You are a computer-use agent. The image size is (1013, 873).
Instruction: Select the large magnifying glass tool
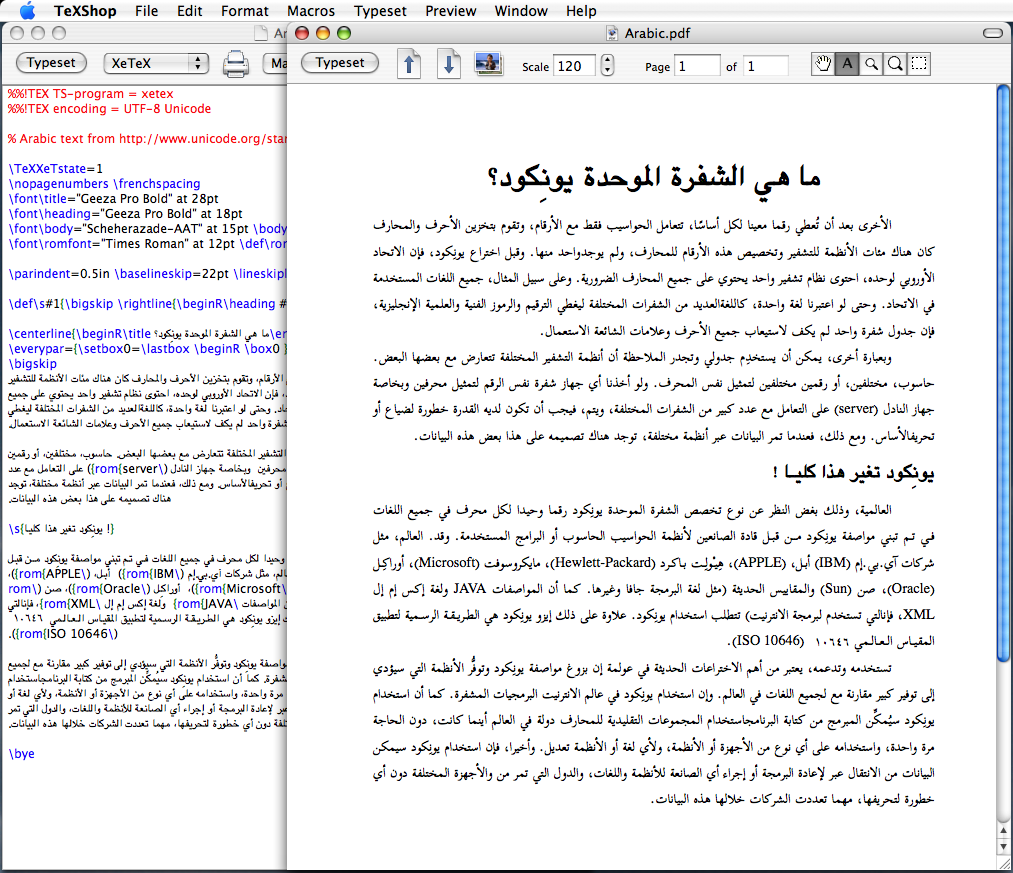[x=895, y=63]
